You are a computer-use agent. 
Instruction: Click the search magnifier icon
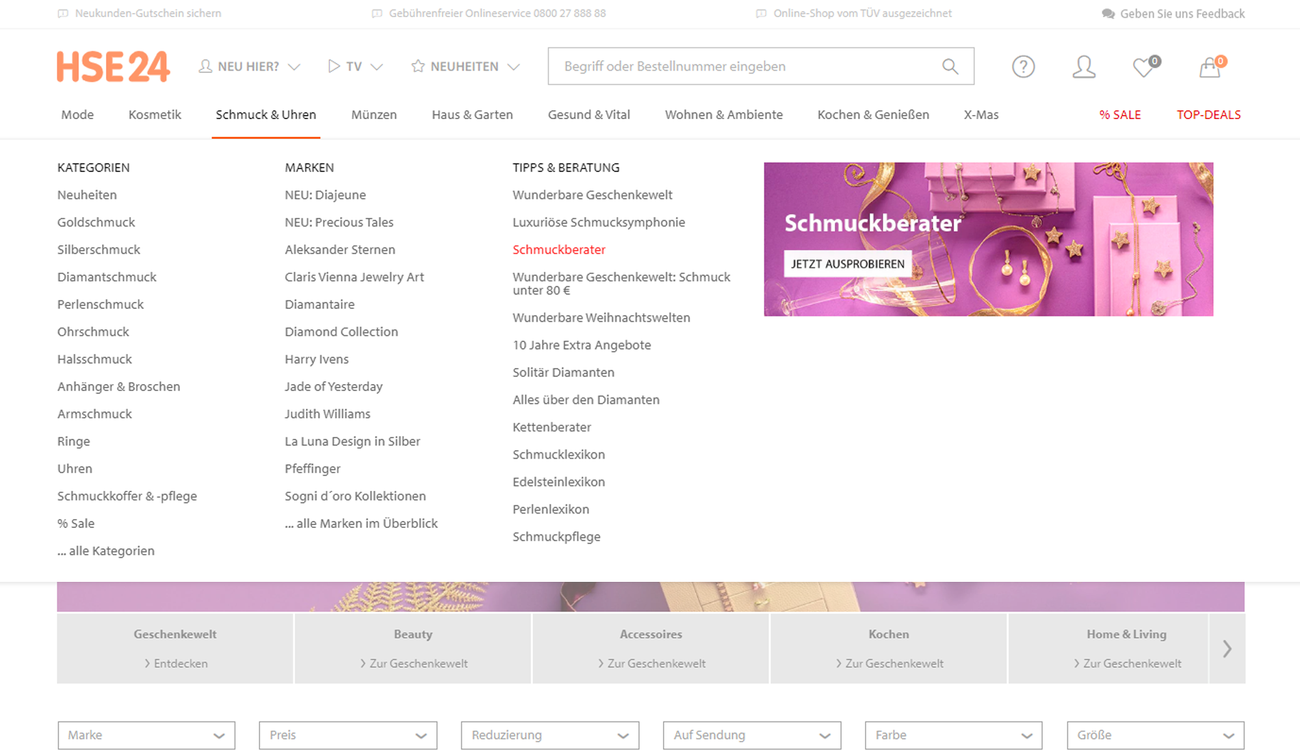click(950, 67)
